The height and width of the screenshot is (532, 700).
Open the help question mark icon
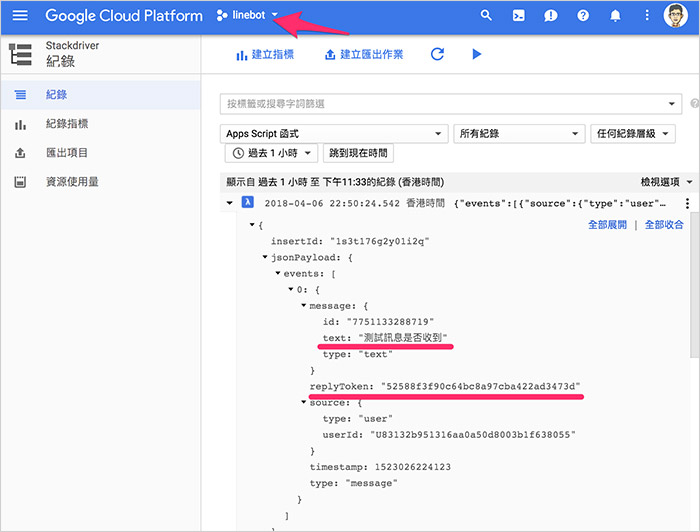point(583,16)
